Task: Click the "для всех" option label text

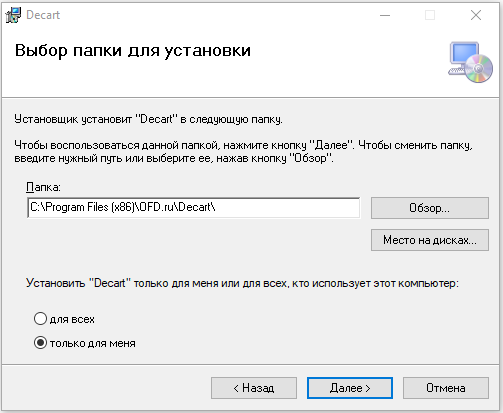Action: coord(72,319)
